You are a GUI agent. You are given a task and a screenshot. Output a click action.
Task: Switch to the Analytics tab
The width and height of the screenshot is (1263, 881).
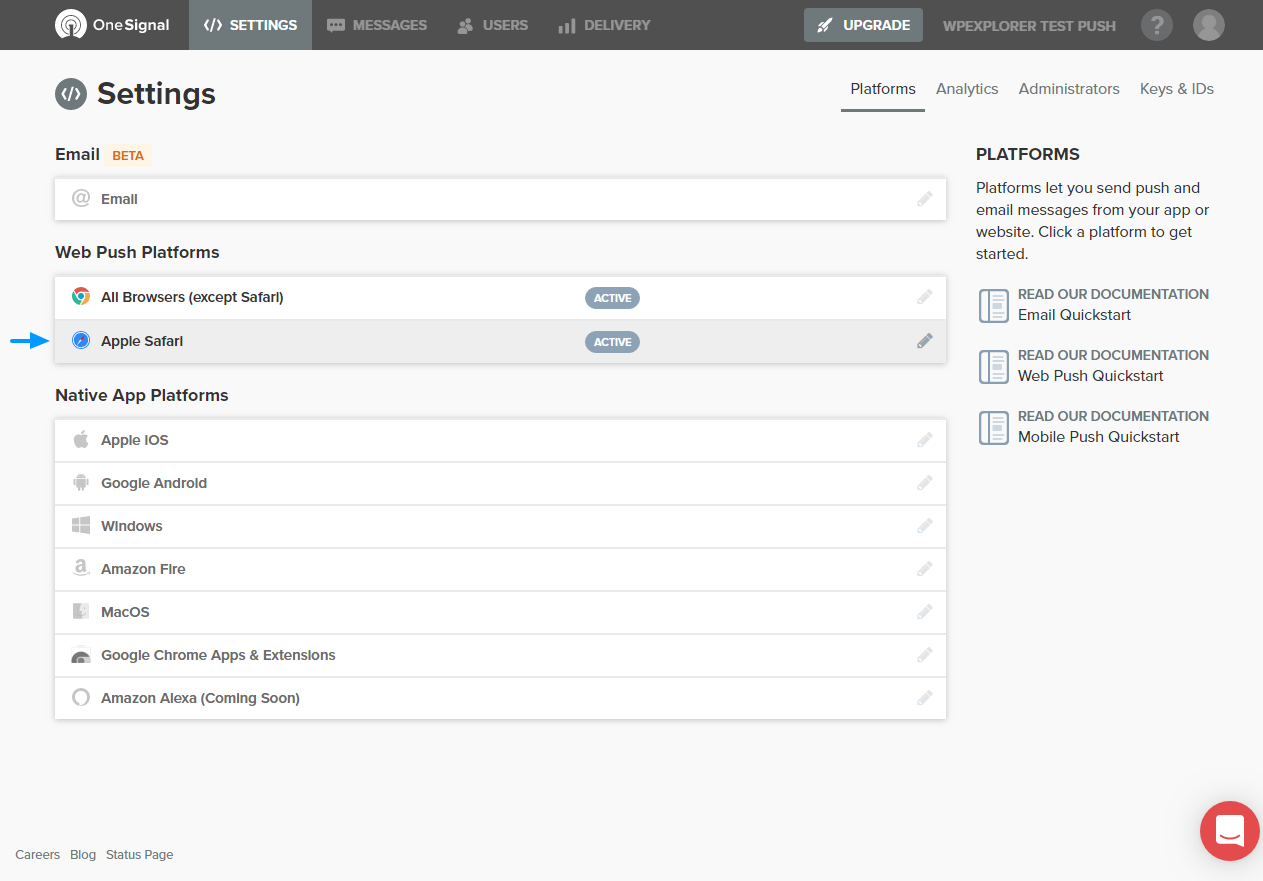967,89
